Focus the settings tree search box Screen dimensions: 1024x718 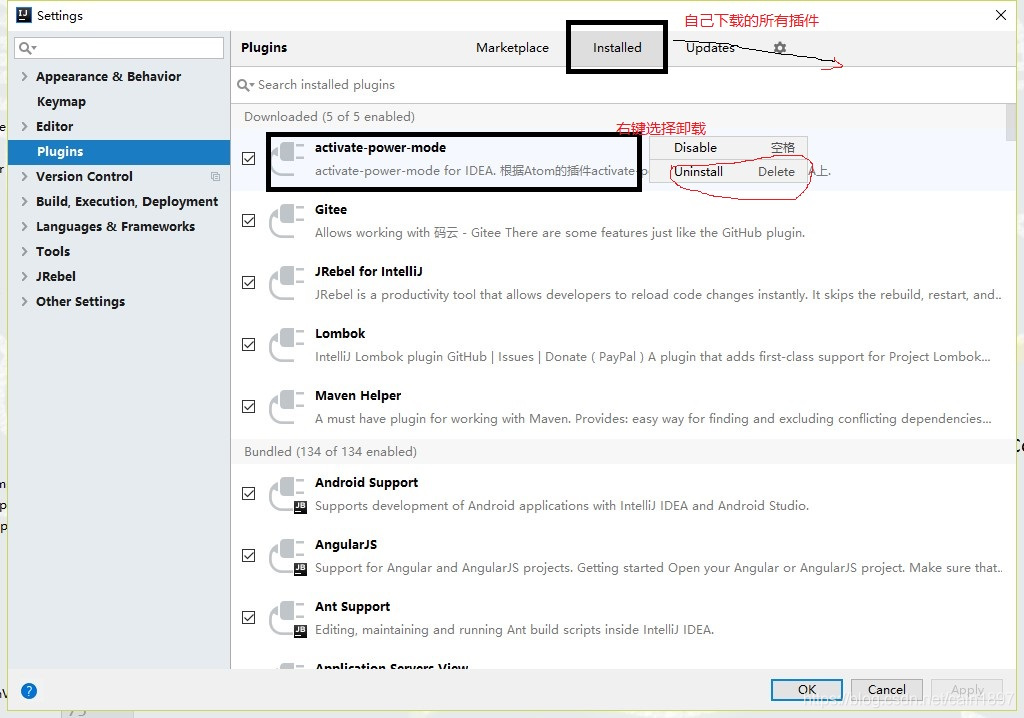pyautogui.click(x=119, y=48)
